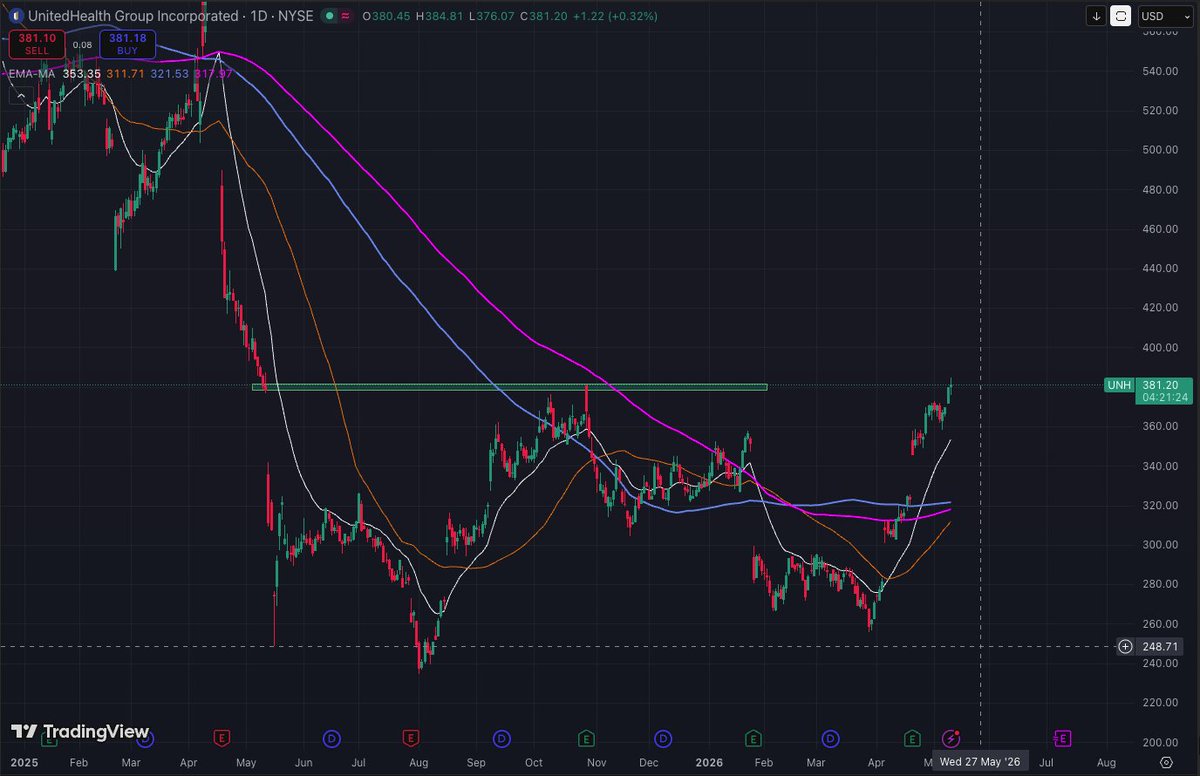
Task: Click the down-arrow button beside USD
Action: point(1097,16)
